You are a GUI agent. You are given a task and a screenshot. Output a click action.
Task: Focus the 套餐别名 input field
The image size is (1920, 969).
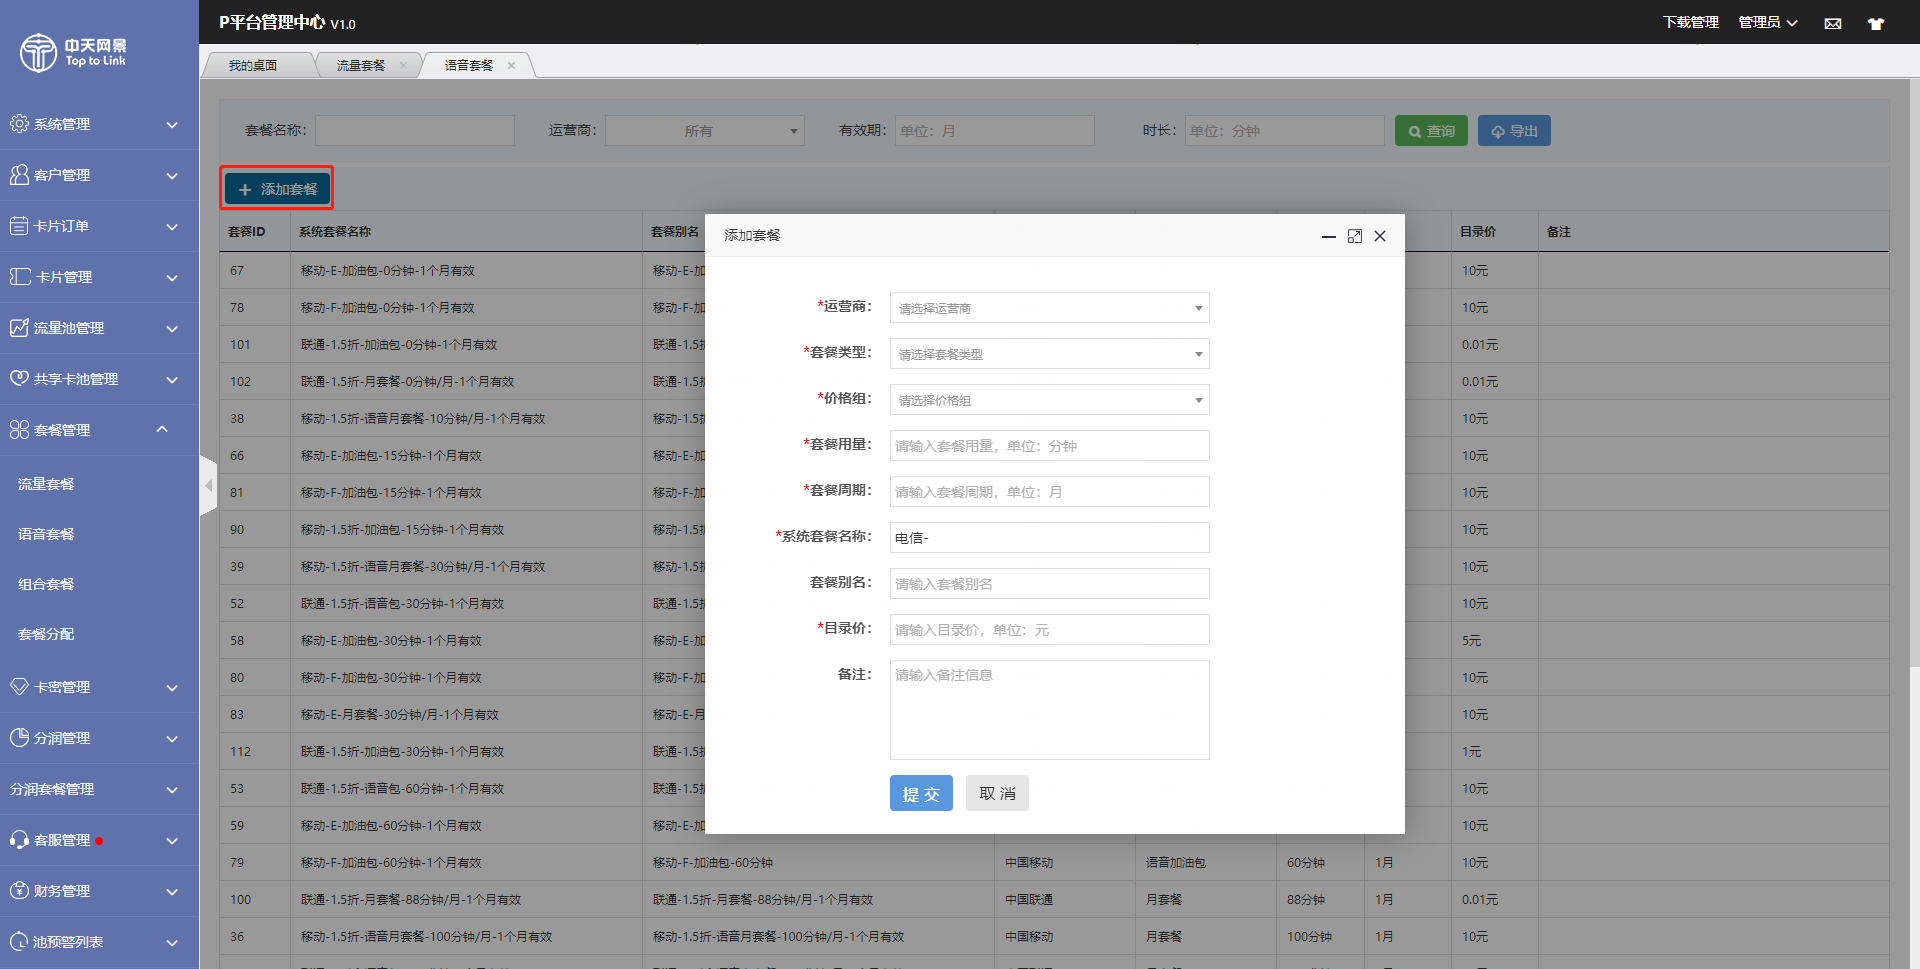tap(1049, 584)
